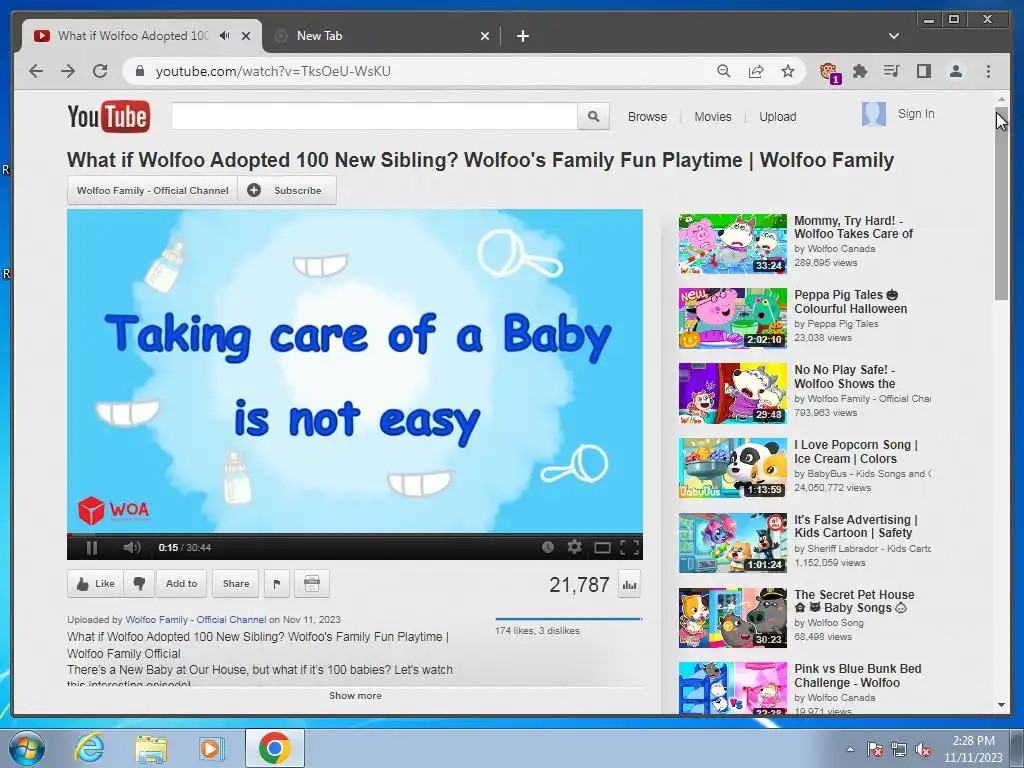Show hidden tray icons arrow
This screenshot has height=768, width=1024.
850,749
